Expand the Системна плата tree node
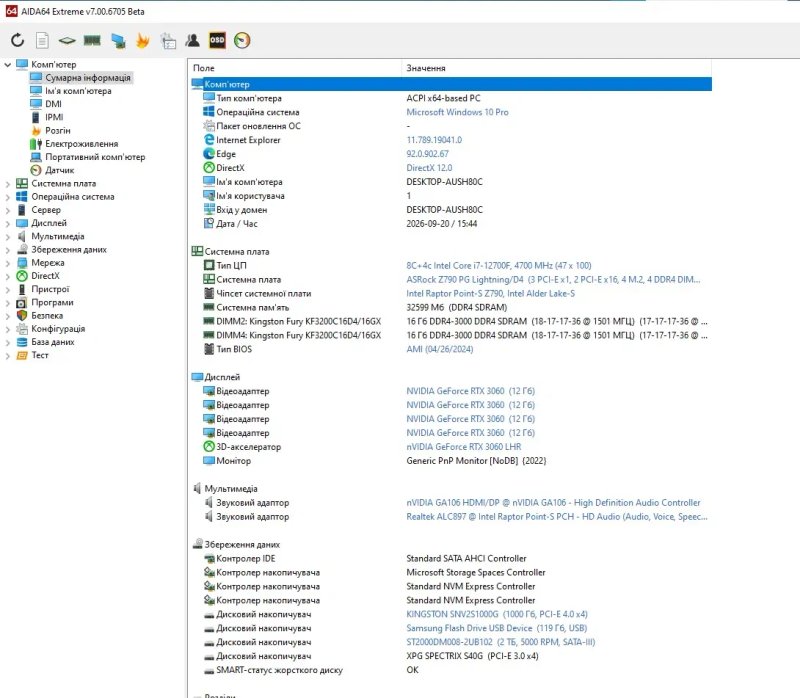 pyautogui.click(x=8, y=184)
